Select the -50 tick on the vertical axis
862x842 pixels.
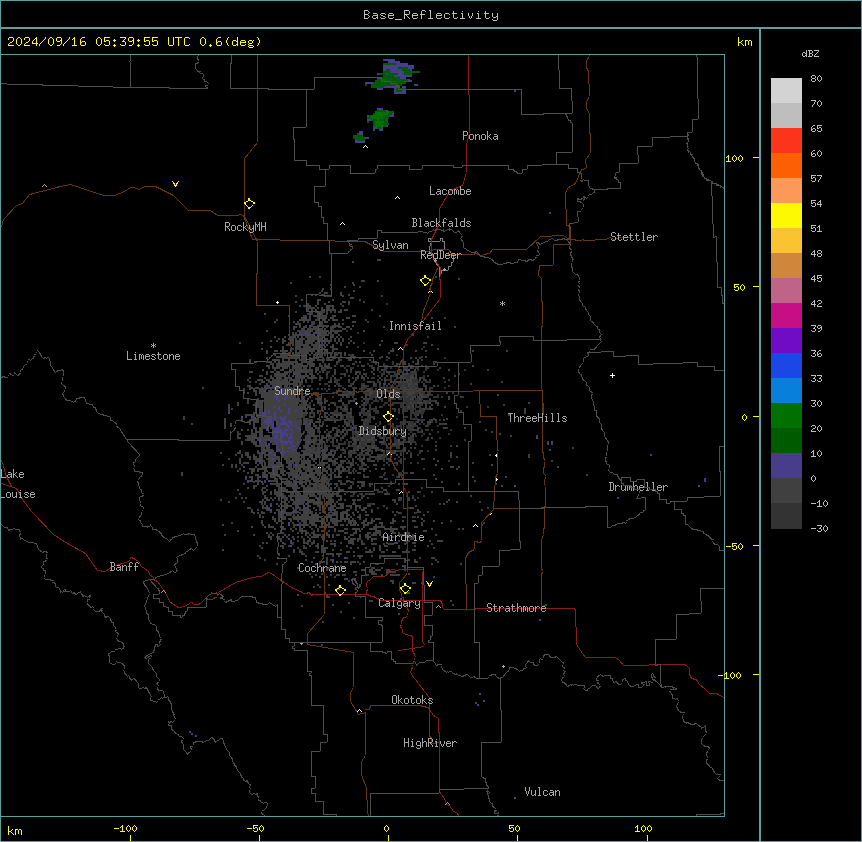(734, 546)
